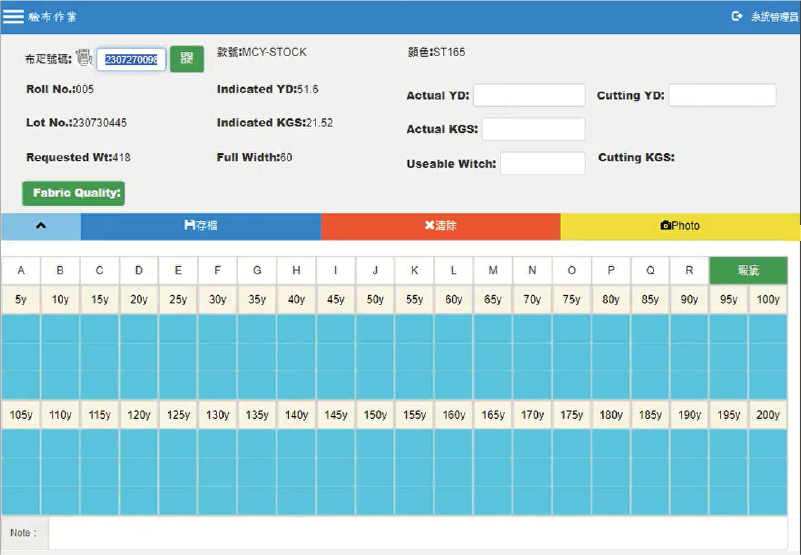Click the red 清除 clear button
Viewport: 801px width, 555px height.
[x=440, y=226]
